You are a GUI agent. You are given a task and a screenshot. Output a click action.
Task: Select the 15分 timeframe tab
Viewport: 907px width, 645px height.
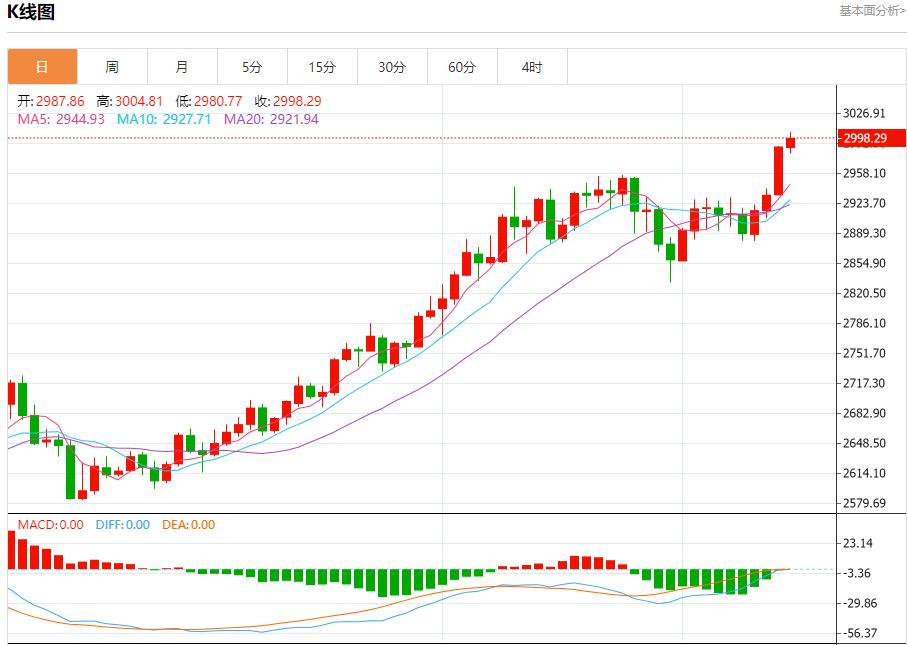(x=322, y=67)
